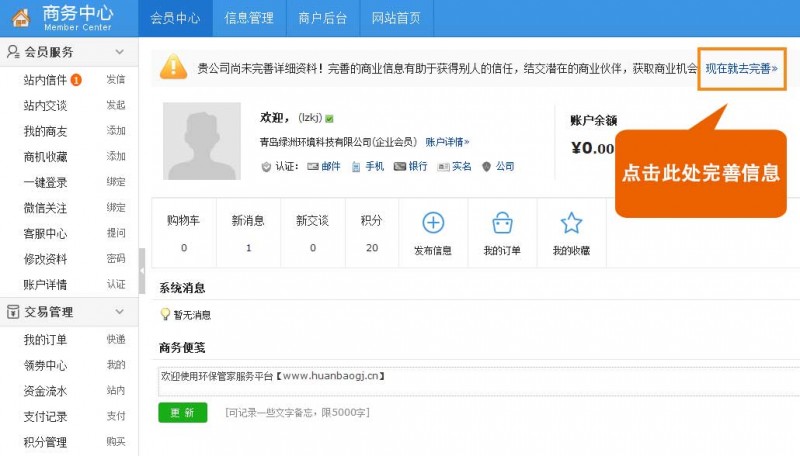Click the unread badge on 站内信件
The image size is (800, 456).
[76, 80]
